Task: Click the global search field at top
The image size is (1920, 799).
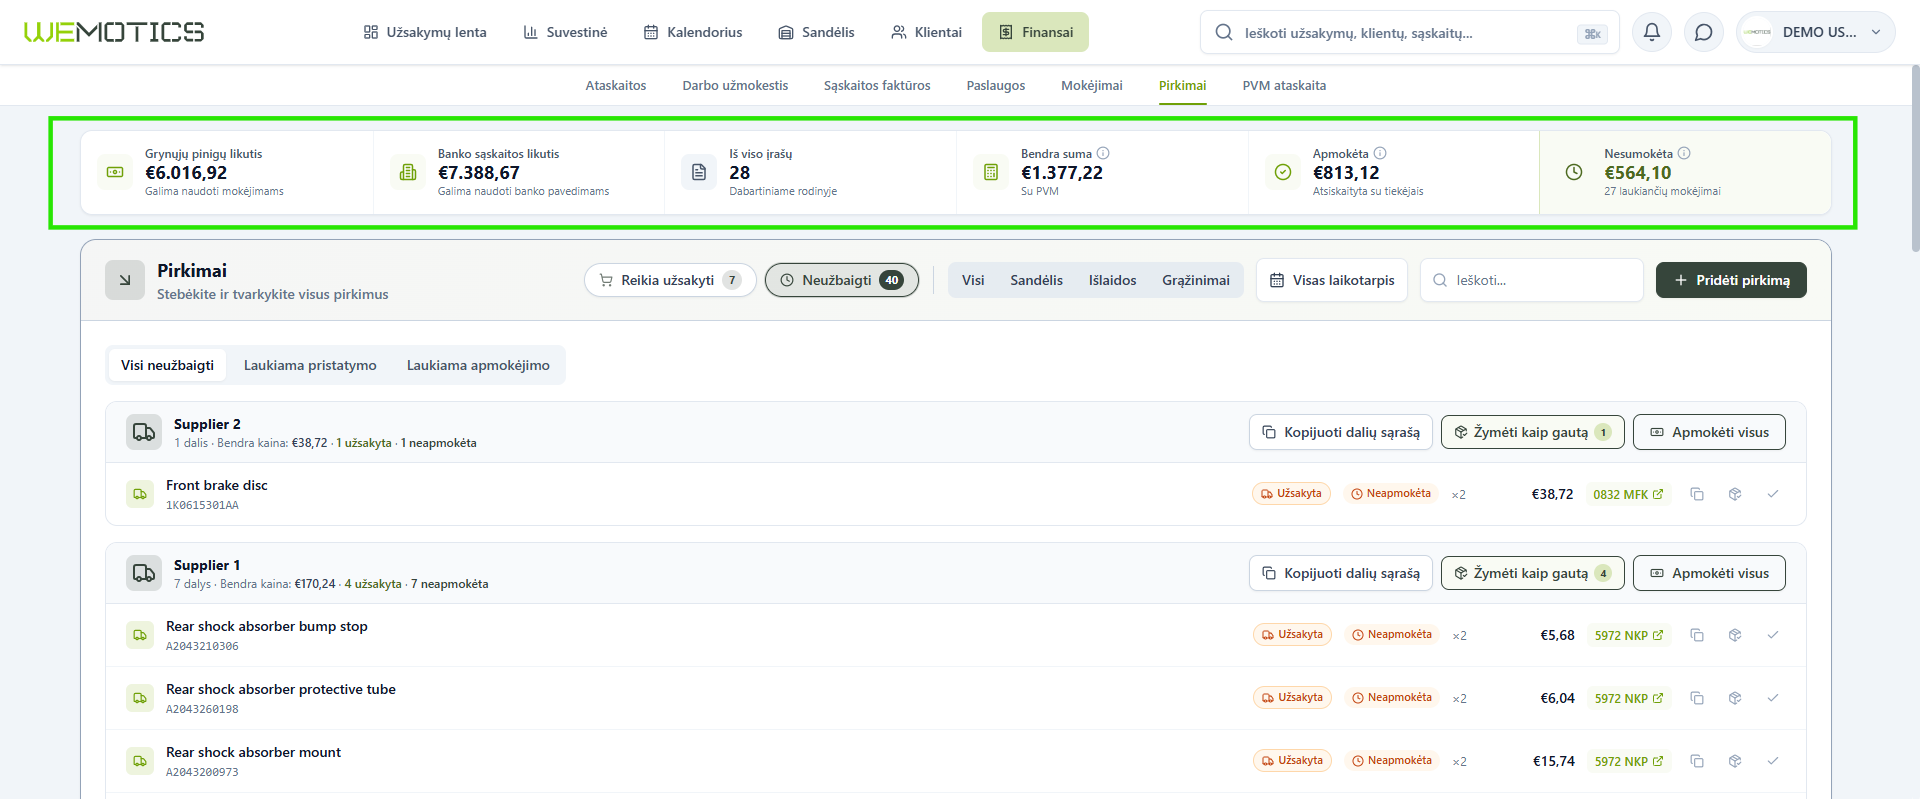Action: coord(1409,32)
